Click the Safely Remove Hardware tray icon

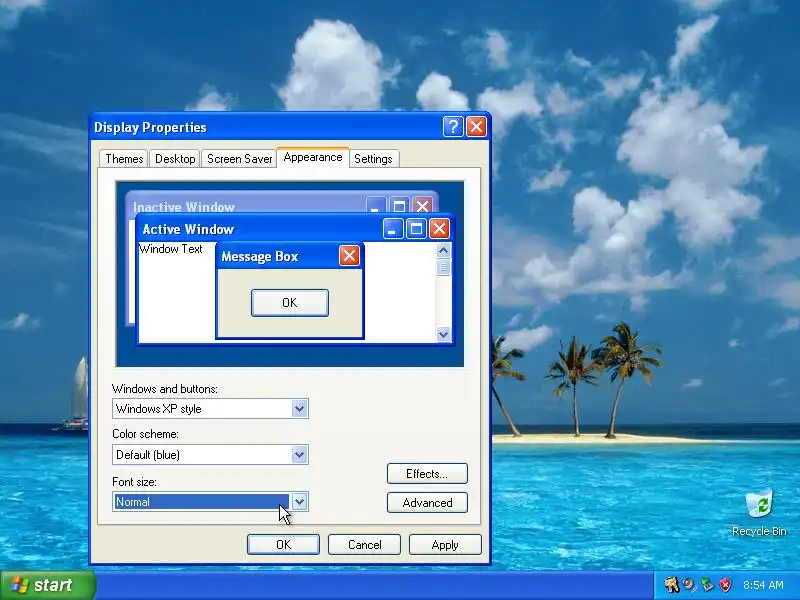(707, 585)
